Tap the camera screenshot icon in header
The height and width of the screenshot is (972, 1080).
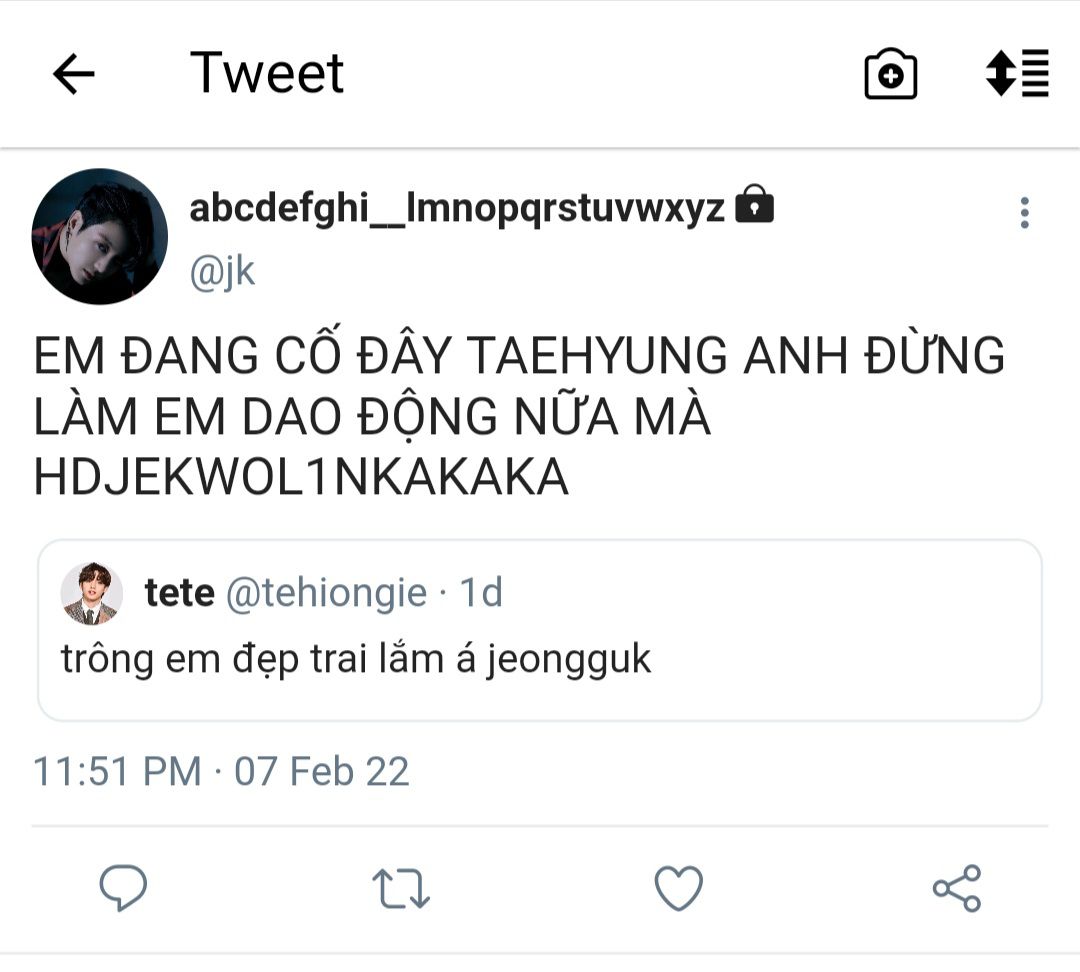[890, 74]
